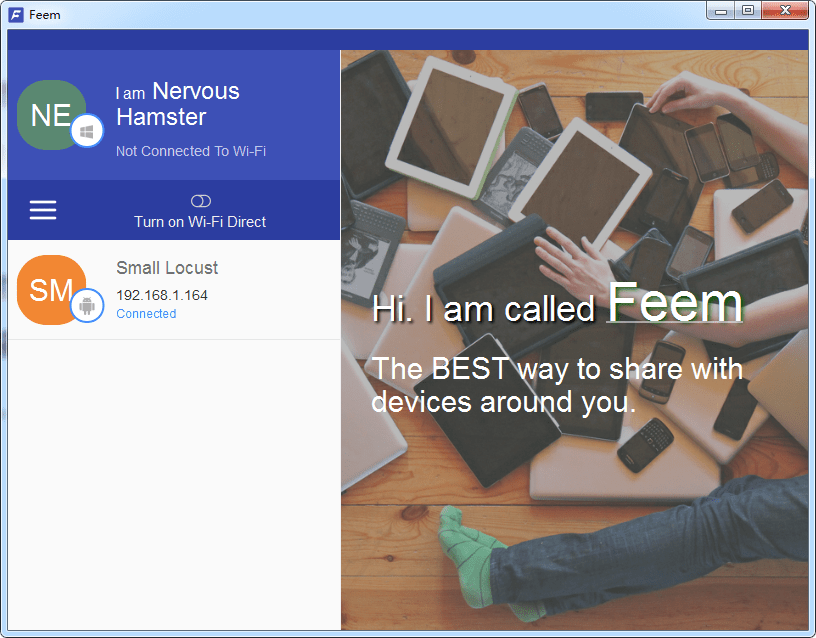Click the large Feem heading link

(x=675, y=302)
